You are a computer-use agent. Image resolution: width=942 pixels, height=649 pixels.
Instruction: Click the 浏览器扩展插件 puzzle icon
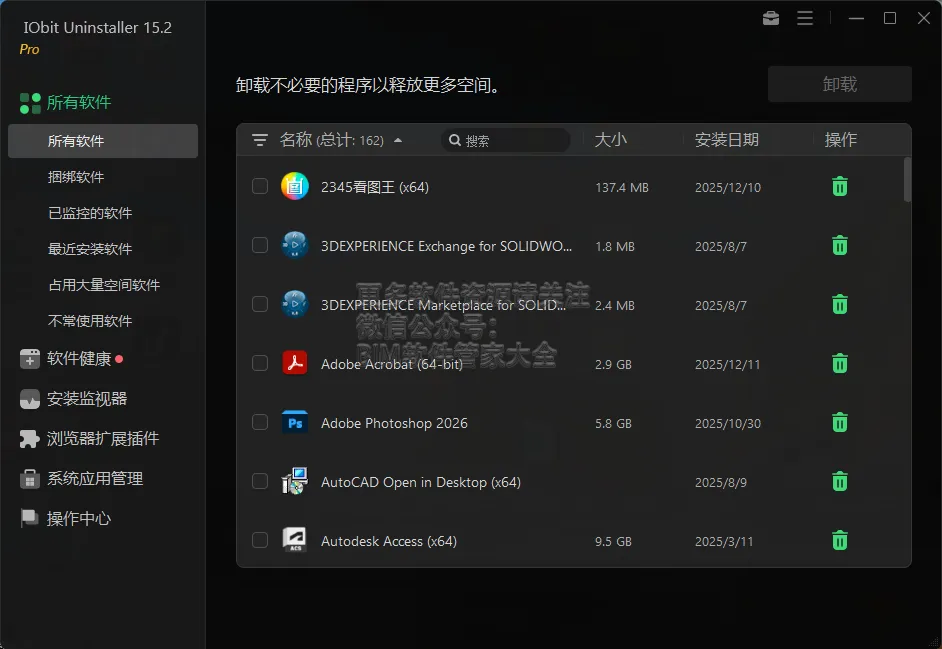click(29, 439)
